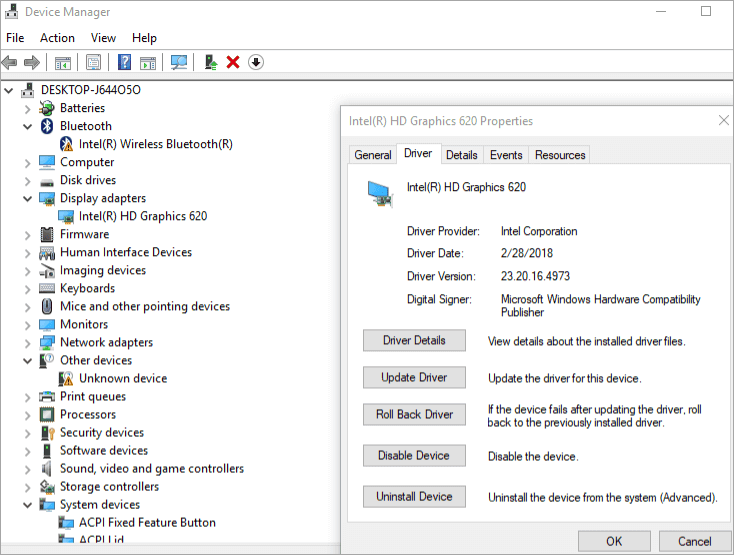Image resolution: width=734 pixels, height=555 pixels.
Task: Collapse the System devices node
Action: [x=28, y=505]
